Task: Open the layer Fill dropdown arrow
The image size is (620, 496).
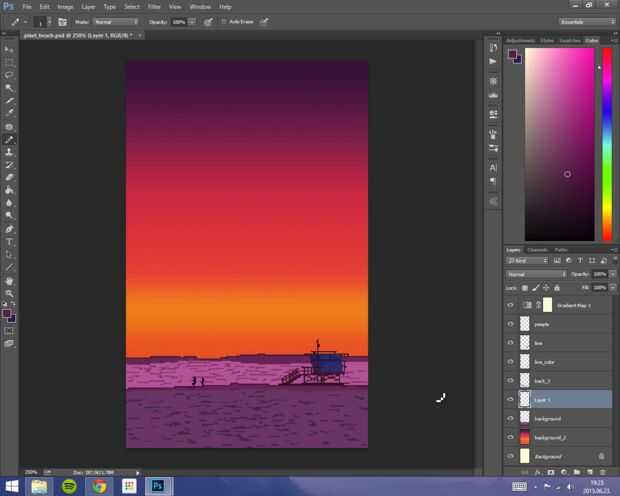Action: 612,288
